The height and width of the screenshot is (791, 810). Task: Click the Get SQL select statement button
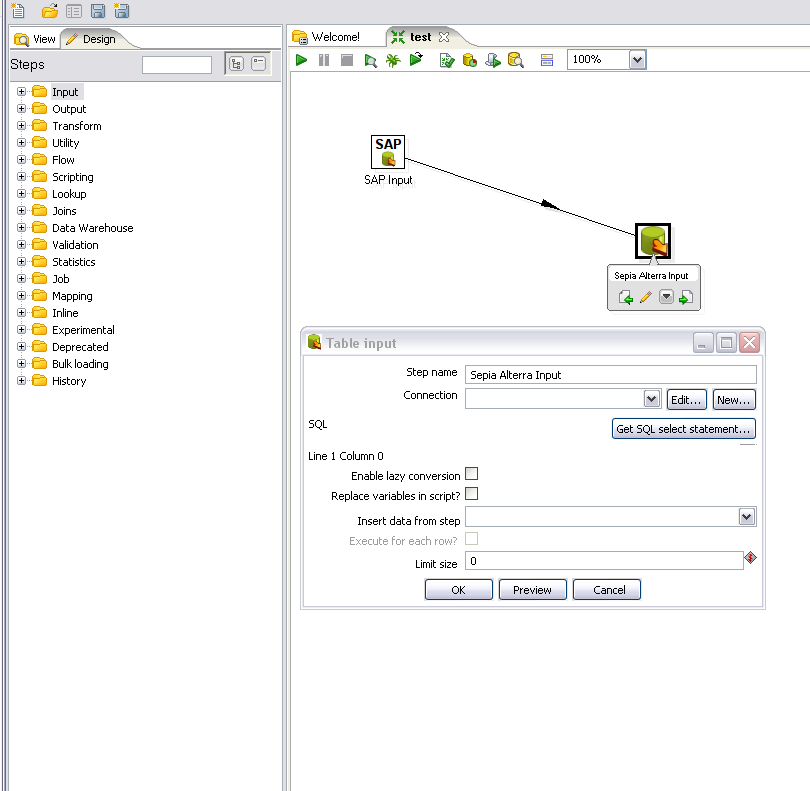(683, 429)
